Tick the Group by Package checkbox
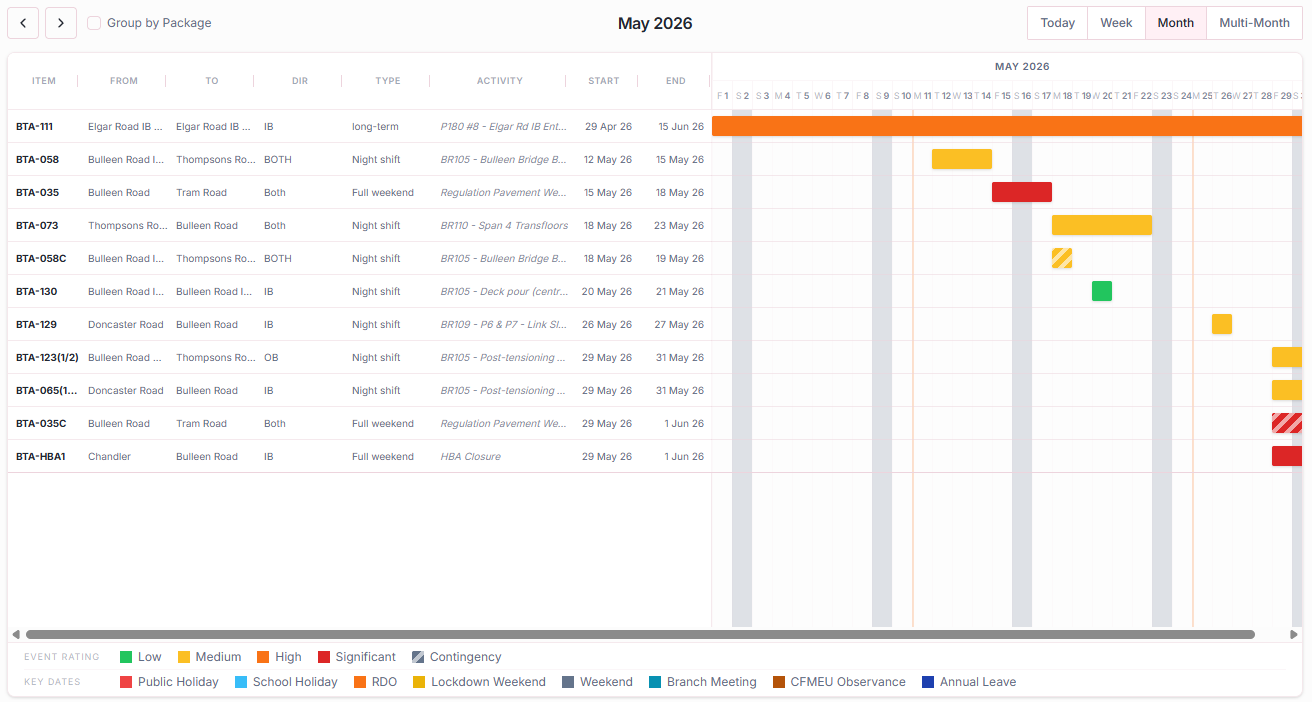The image size is (1312, 702). (94, 23)
